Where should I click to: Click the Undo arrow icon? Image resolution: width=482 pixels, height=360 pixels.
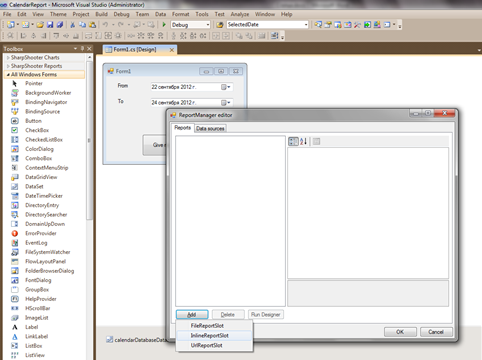pyautogui.click(x=105, y=25)
